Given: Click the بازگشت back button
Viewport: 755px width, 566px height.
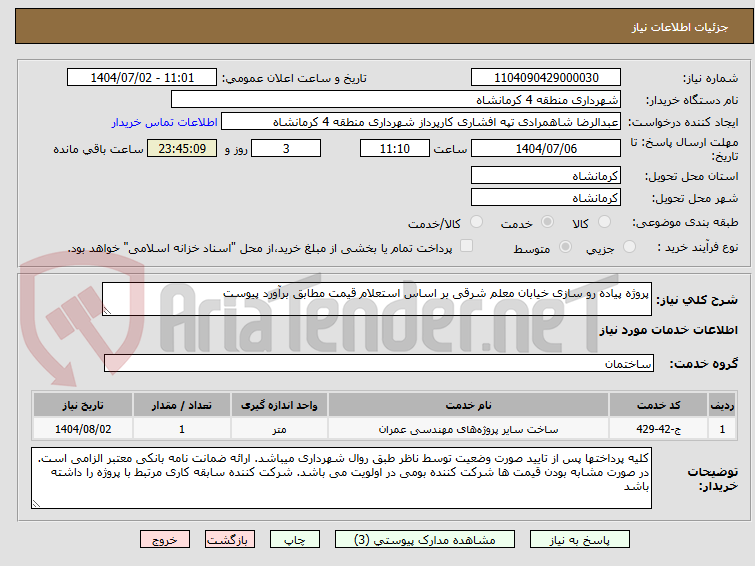Looking at the screenshot, I should (230, 540).
